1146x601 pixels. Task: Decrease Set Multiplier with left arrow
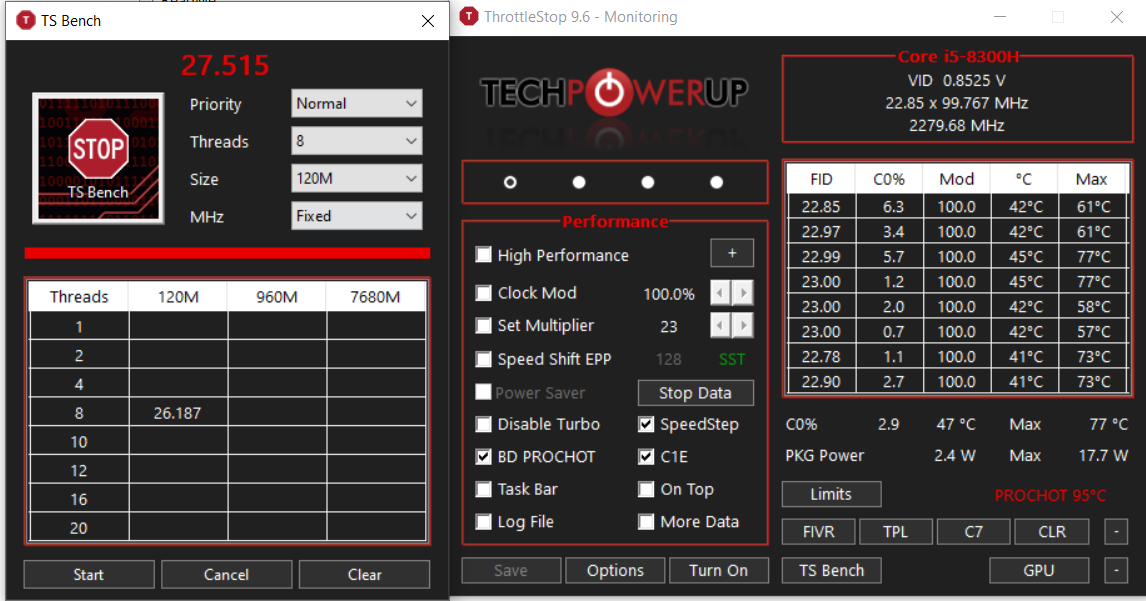pos(721,325)
